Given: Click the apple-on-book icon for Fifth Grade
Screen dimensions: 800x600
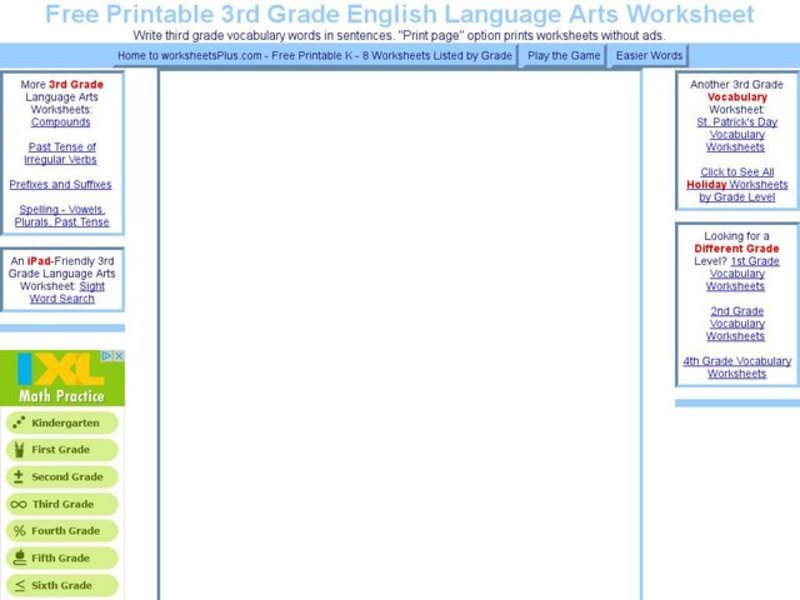Looking at the screenshot, I should pos(19,558).
